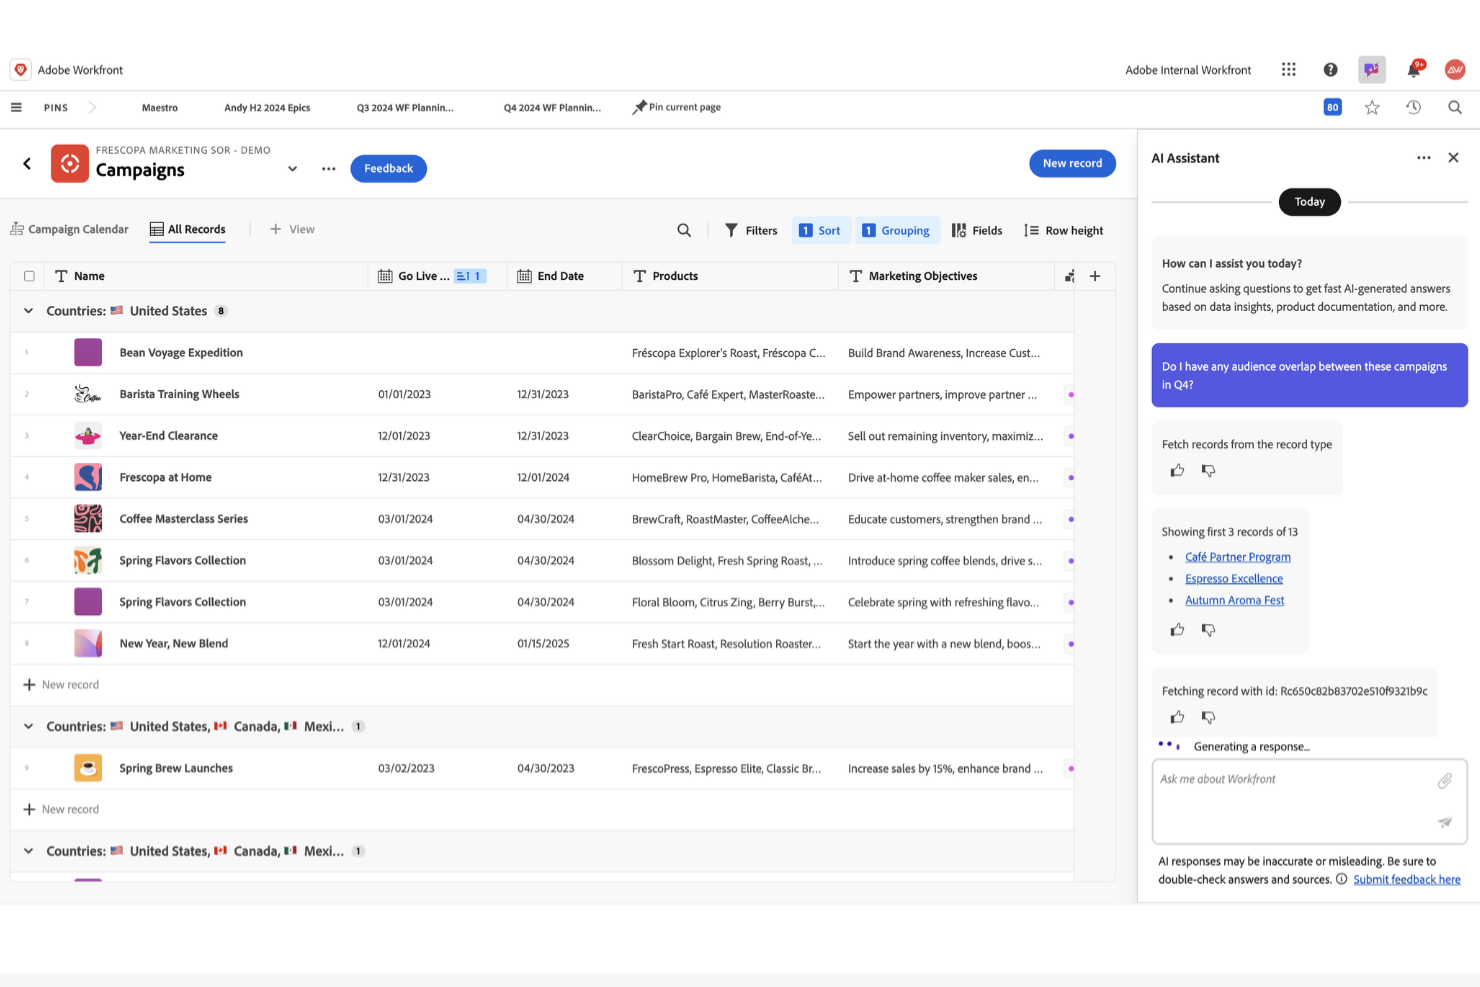The height and width of the screenshot is (987, 1480).
Task: Open the user profile avatar
Action: [x=1455, y=70]
